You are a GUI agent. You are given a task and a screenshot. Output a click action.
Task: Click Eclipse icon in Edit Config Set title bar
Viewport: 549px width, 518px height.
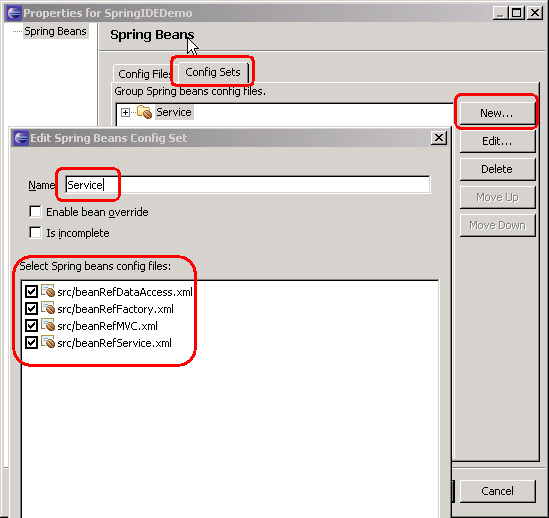tap(21, 138)
